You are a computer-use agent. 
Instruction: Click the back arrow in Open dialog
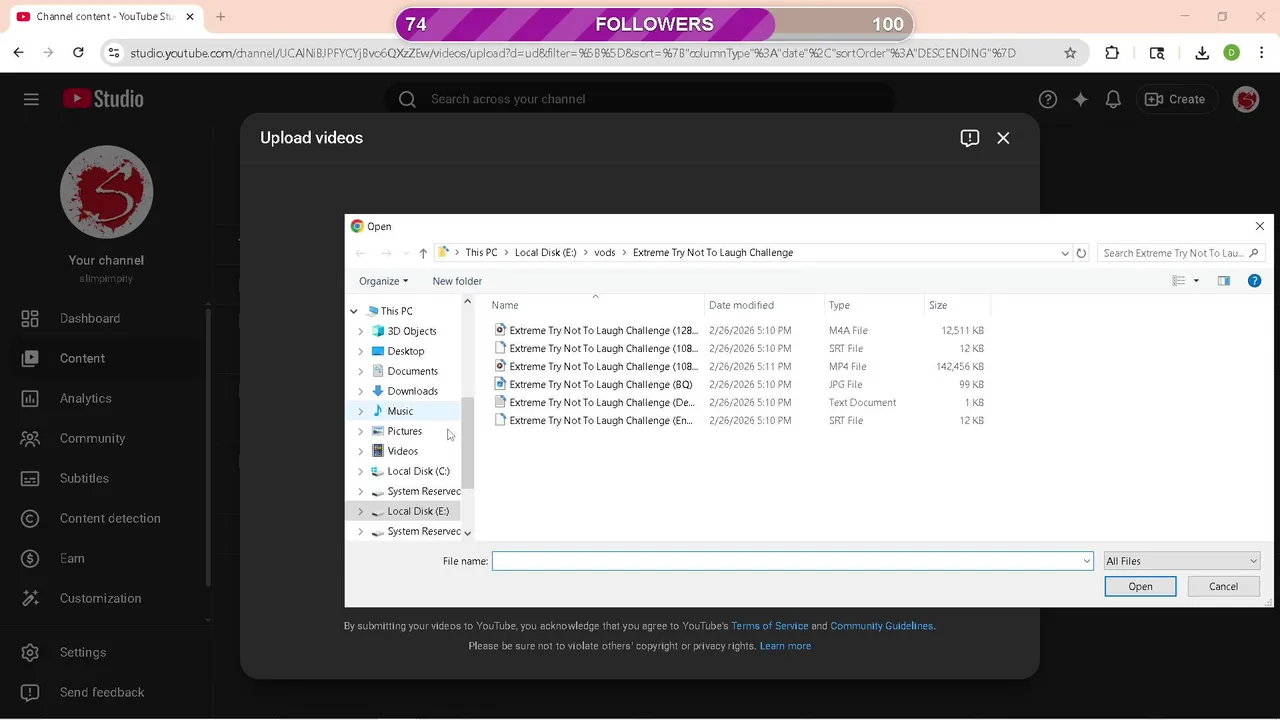[361, 253]
